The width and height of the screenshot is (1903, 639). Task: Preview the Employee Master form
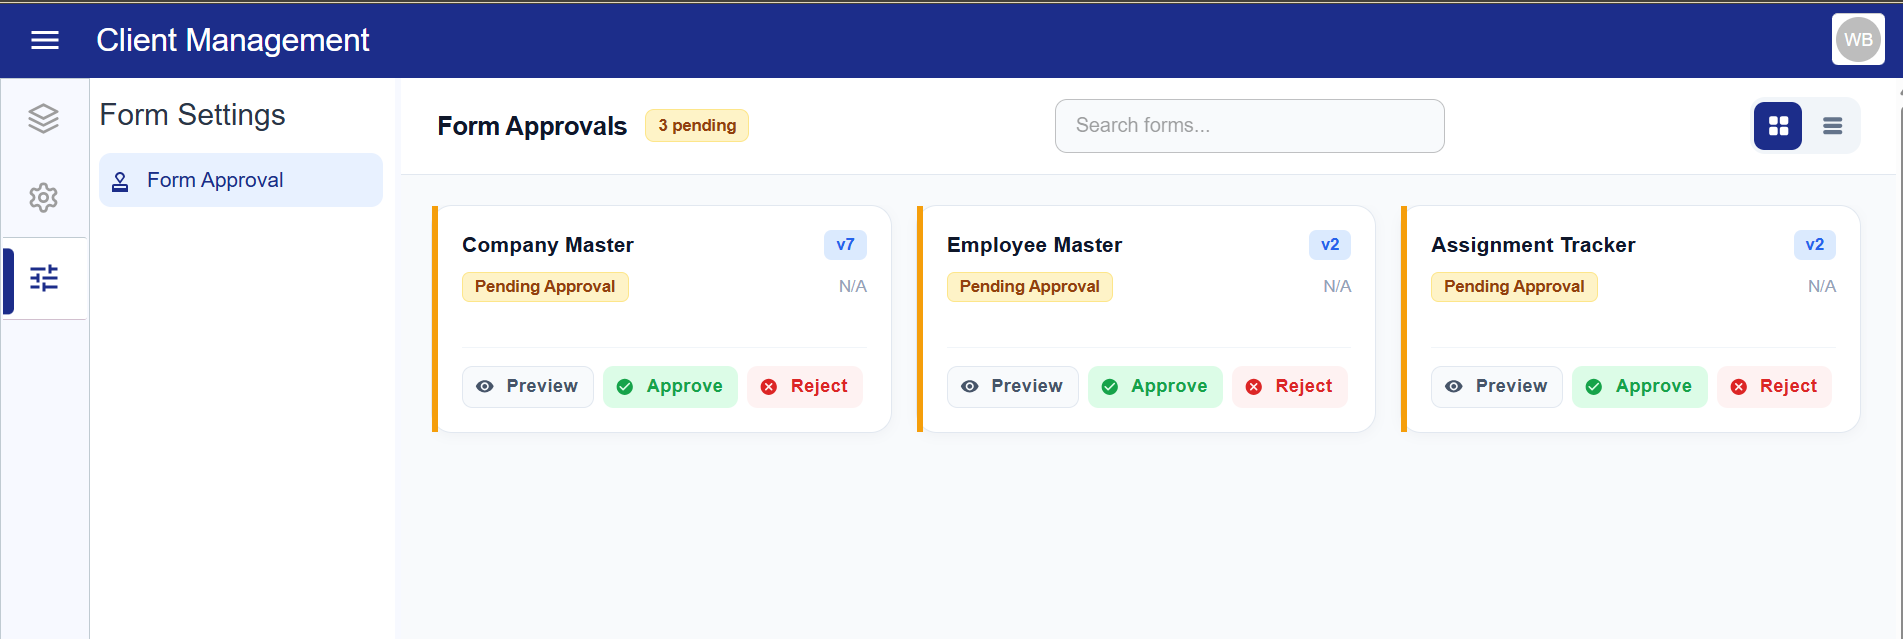point(1013,387)
